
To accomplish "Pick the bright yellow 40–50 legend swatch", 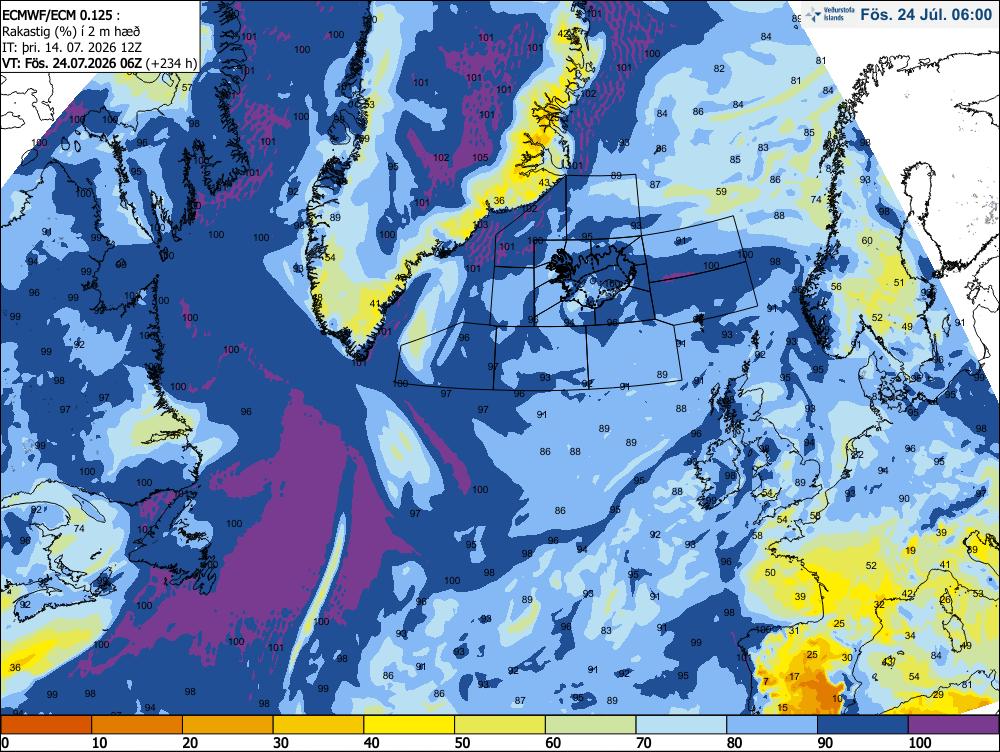I will click(x=409, y=725).
